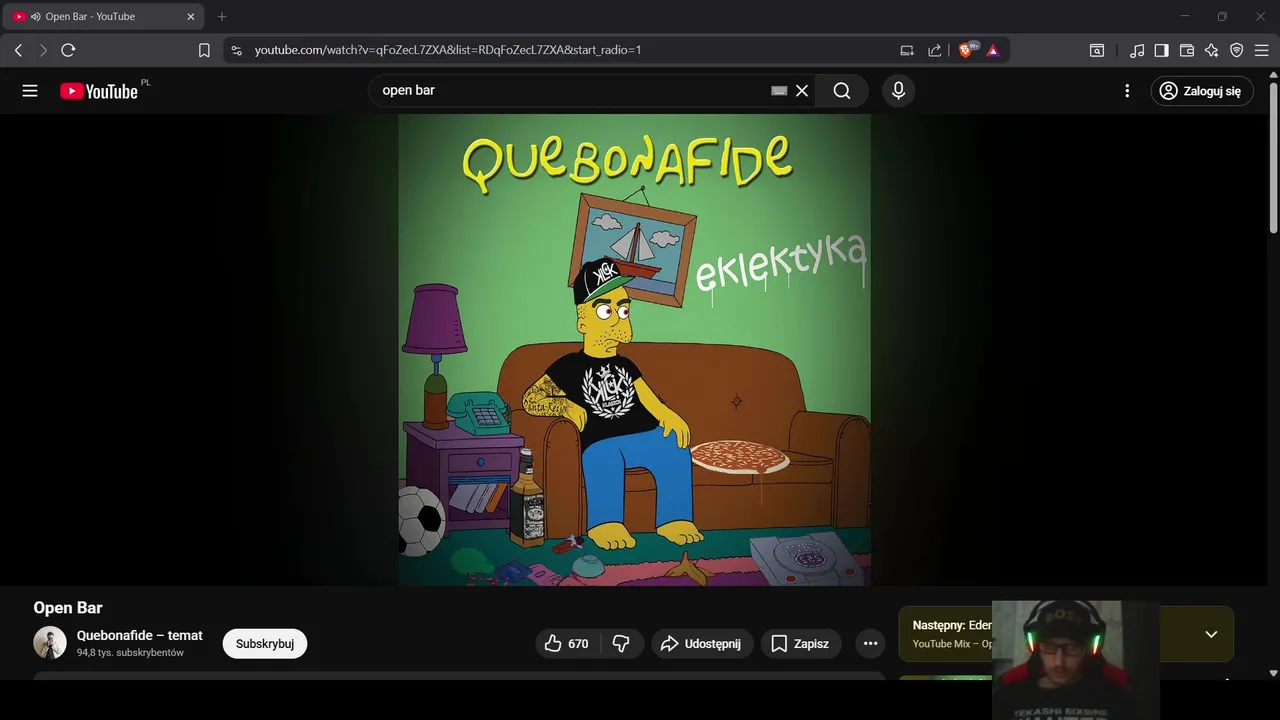View site information icon in the address bar
Viewport: 1280px width, 720px height.
coord(236,50)
